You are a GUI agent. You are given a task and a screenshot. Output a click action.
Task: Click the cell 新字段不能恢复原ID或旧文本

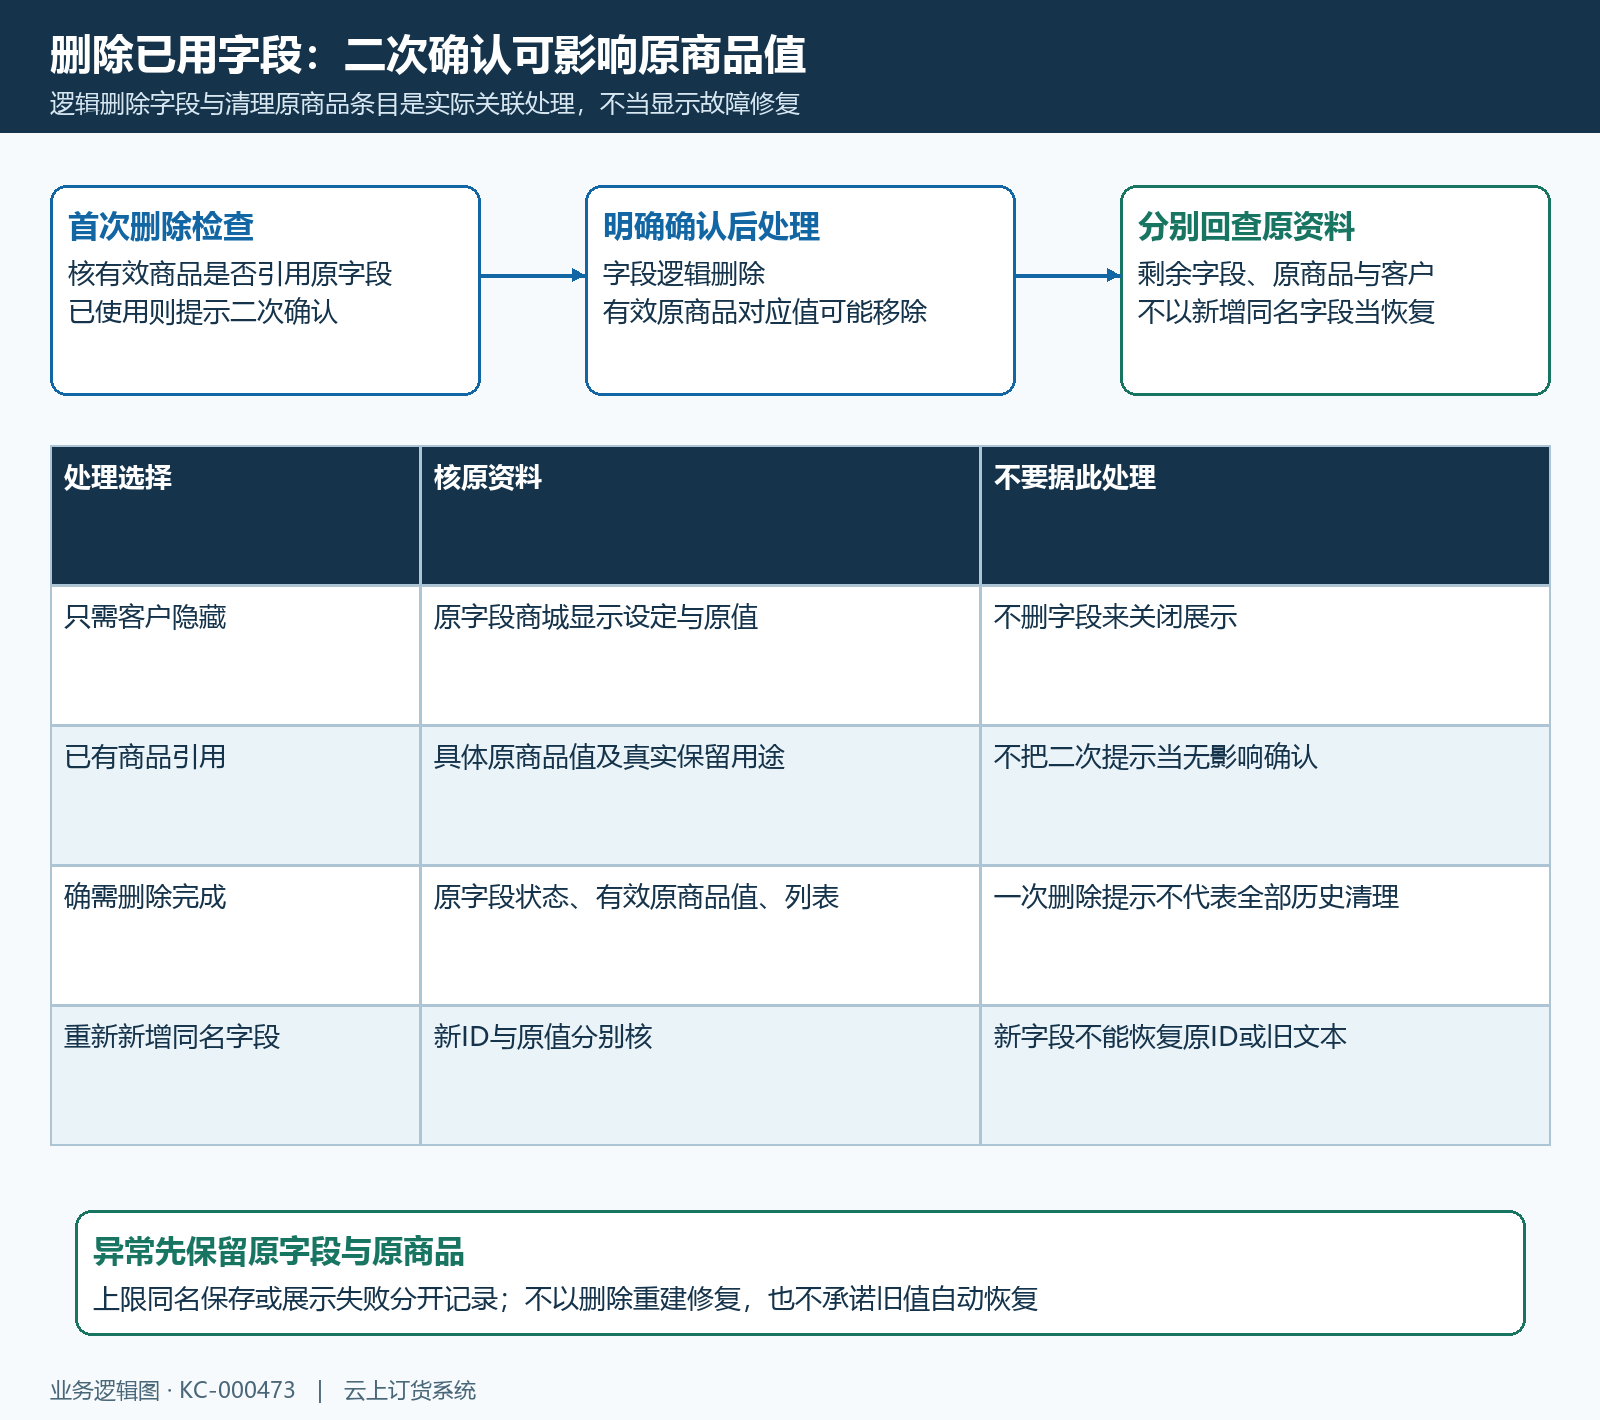(x=1265, y=1075)
